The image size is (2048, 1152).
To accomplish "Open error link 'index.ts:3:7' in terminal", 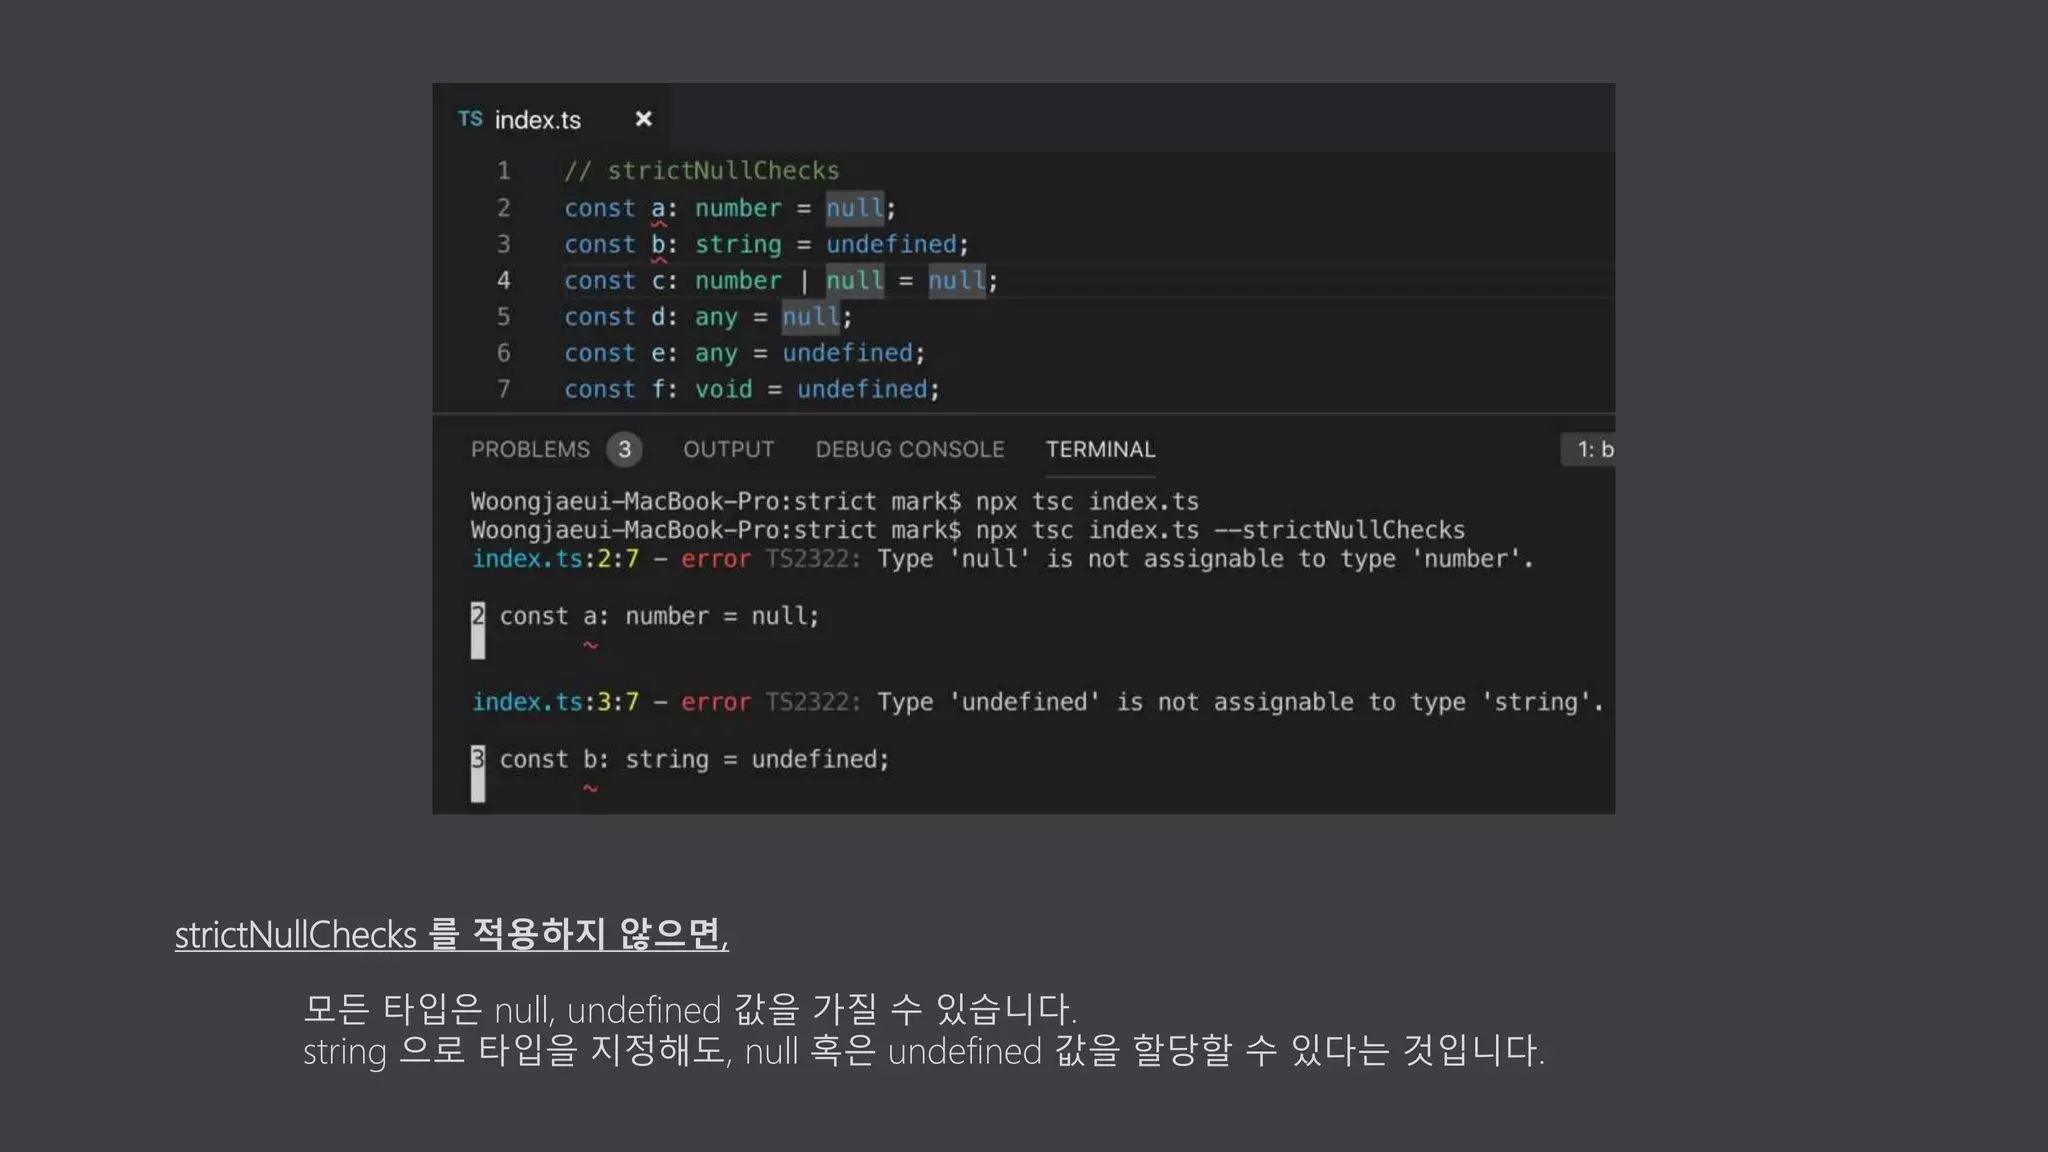I will click(x=555, y=702).
